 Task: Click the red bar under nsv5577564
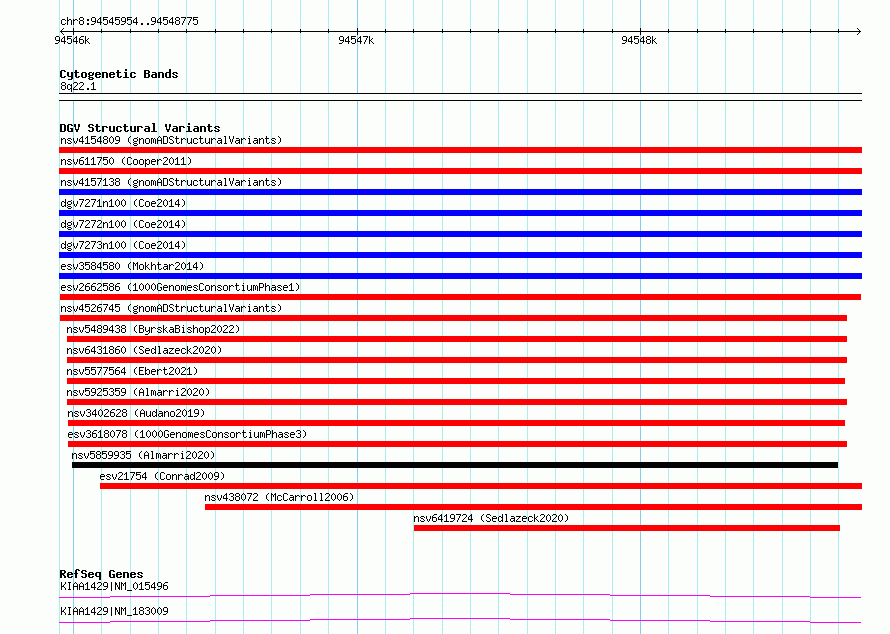(456, 381)
